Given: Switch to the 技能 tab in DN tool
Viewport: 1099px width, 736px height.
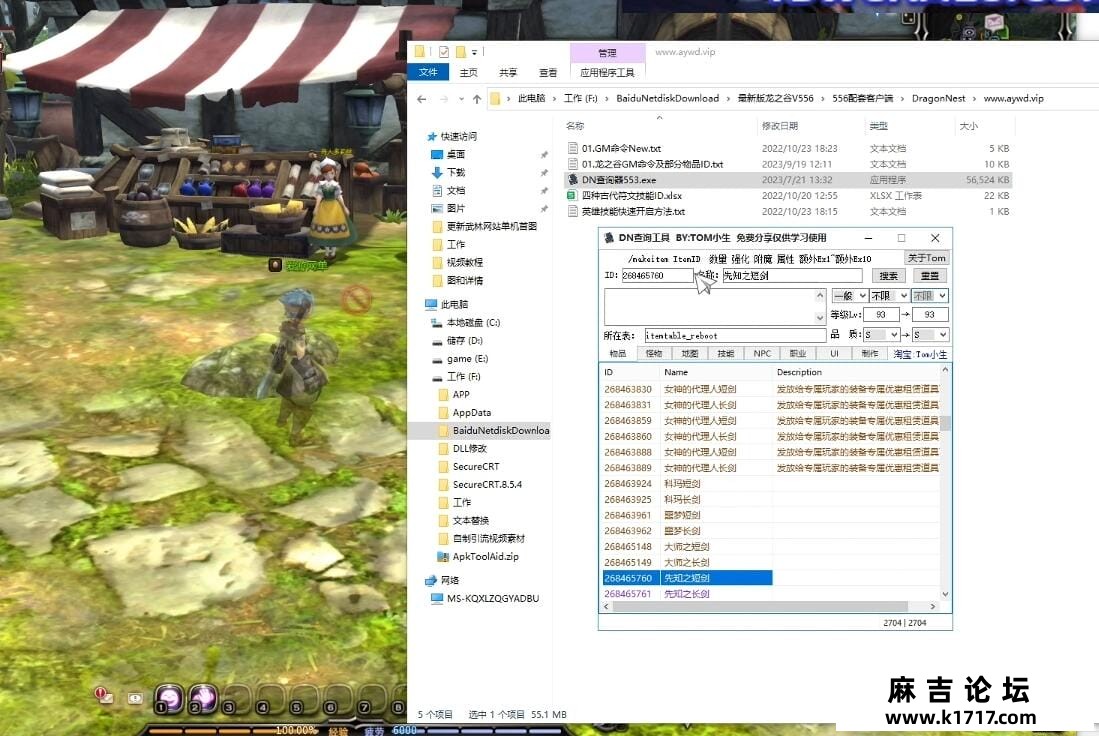Looking at the screenshot, I should tap(726, 354).
